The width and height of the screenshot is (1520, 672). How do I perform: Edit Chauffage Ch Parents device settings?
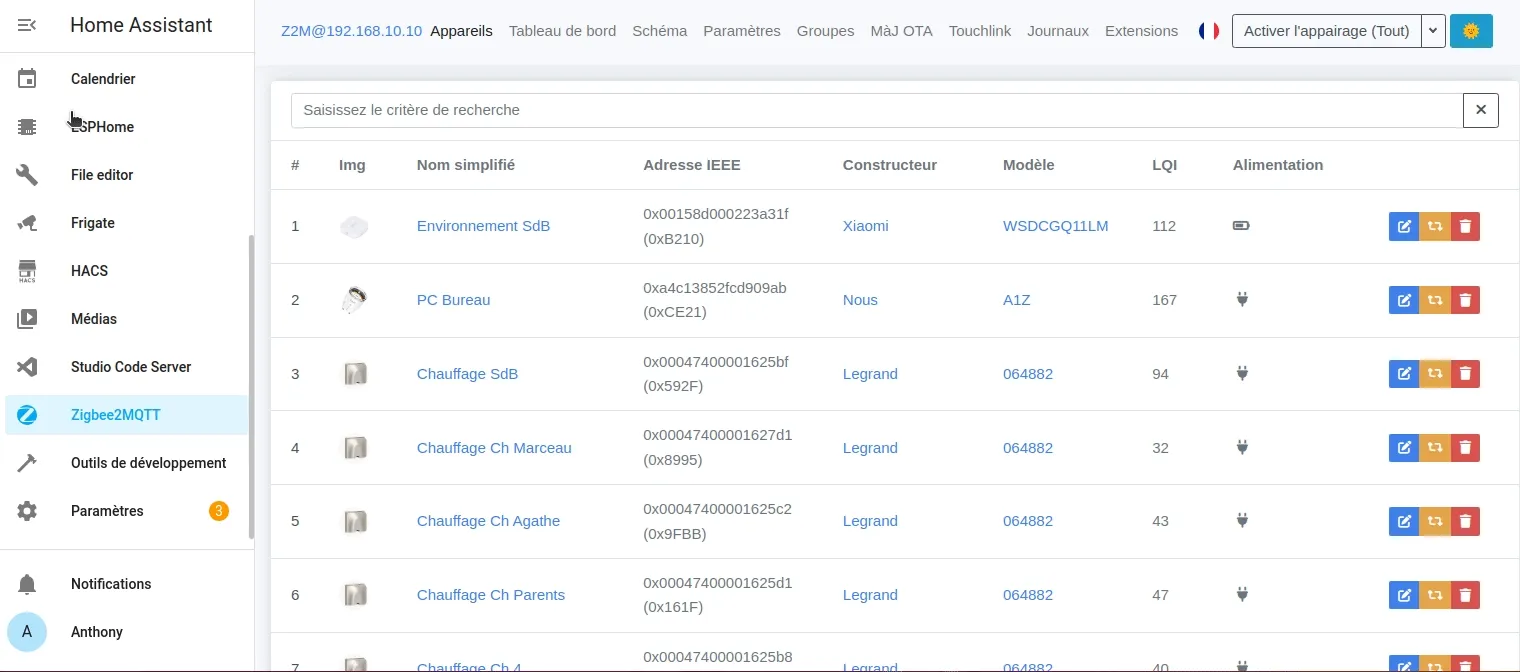1403,594
